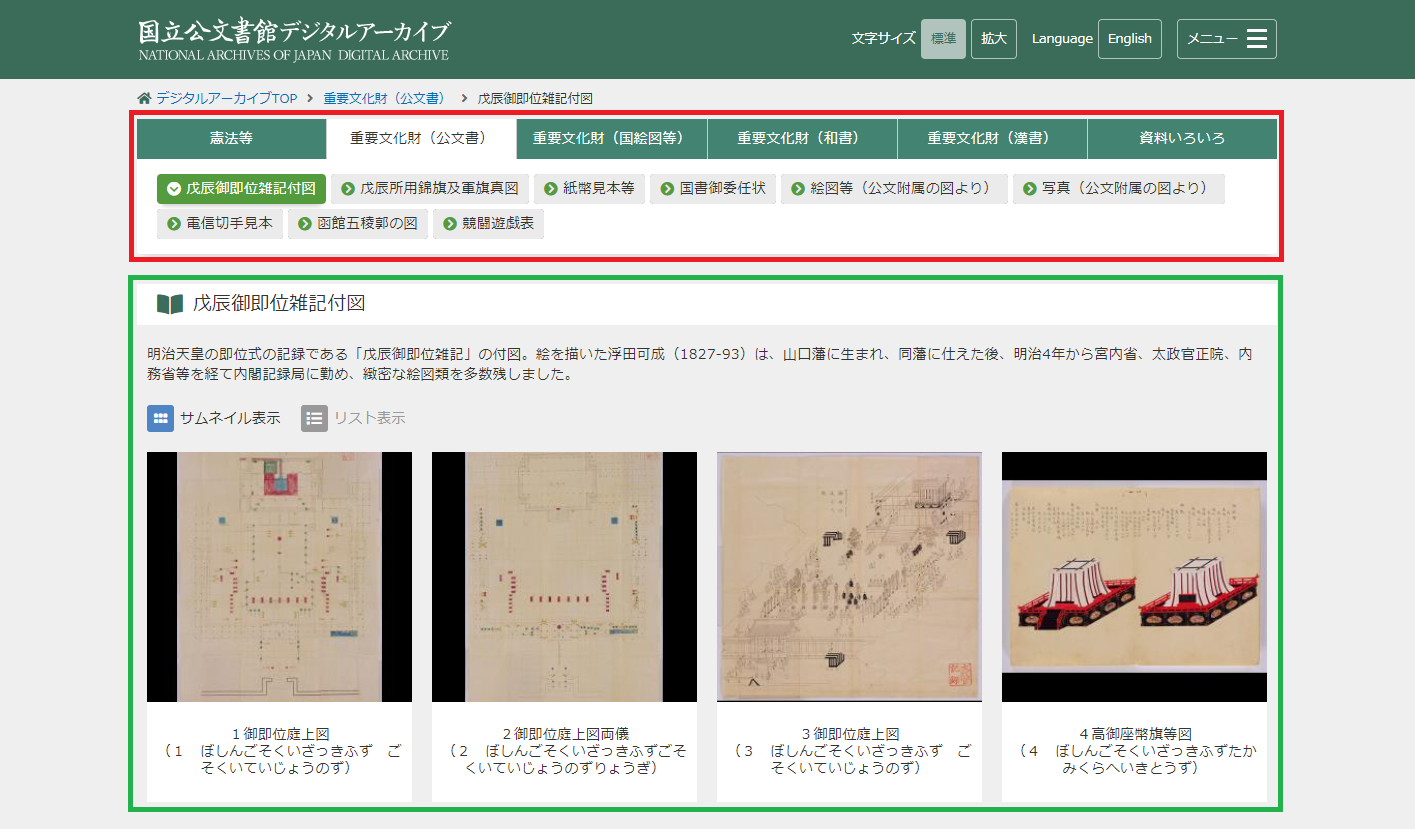Click the 文字サイズ label
The image size is (1415, 829).
click(883, 39)
